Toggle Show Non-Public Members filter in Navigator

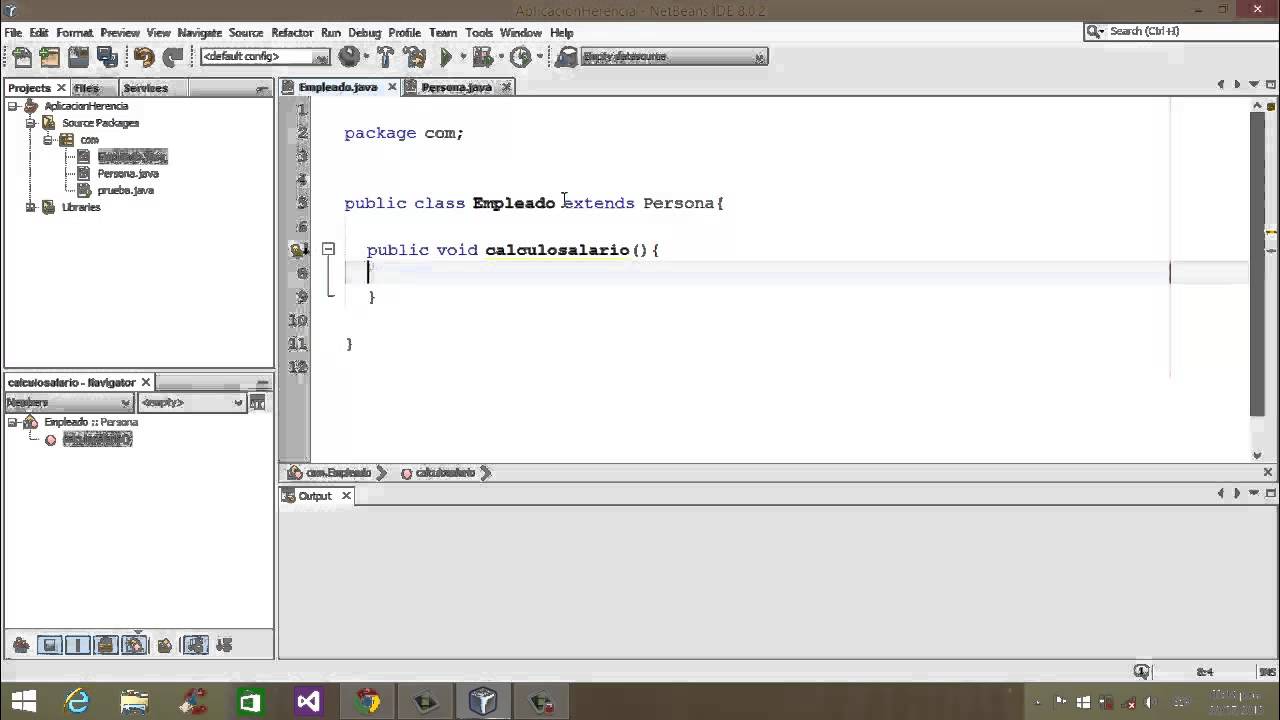[x=106, y=645]
